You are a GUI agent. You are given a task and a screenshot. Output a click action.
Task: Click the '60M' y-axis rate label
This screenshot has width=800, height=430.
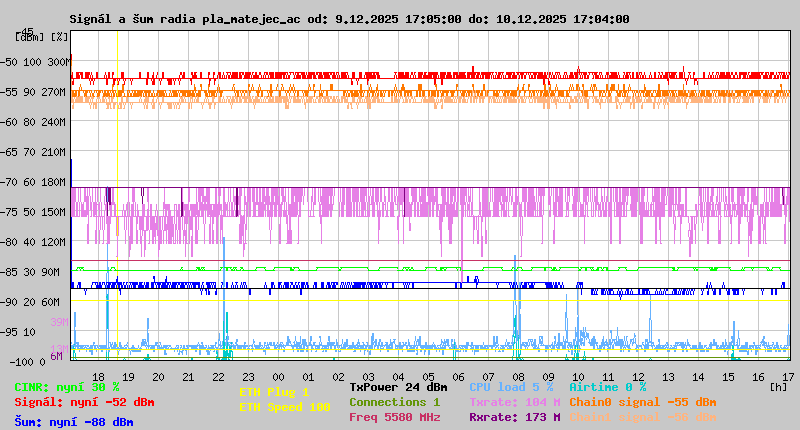tap(51, 302)
